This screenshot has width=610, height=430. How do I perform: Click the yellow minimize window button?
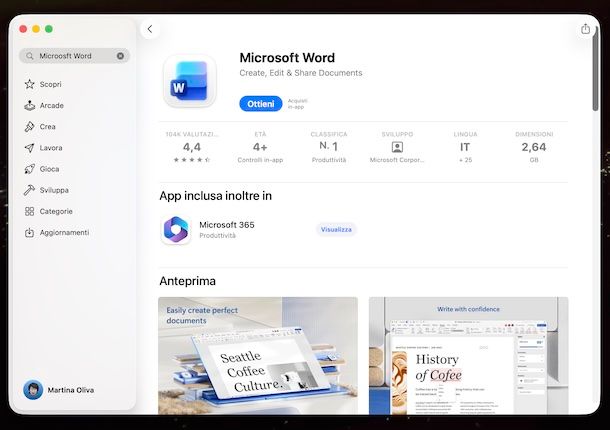click(x=36, y=29)
